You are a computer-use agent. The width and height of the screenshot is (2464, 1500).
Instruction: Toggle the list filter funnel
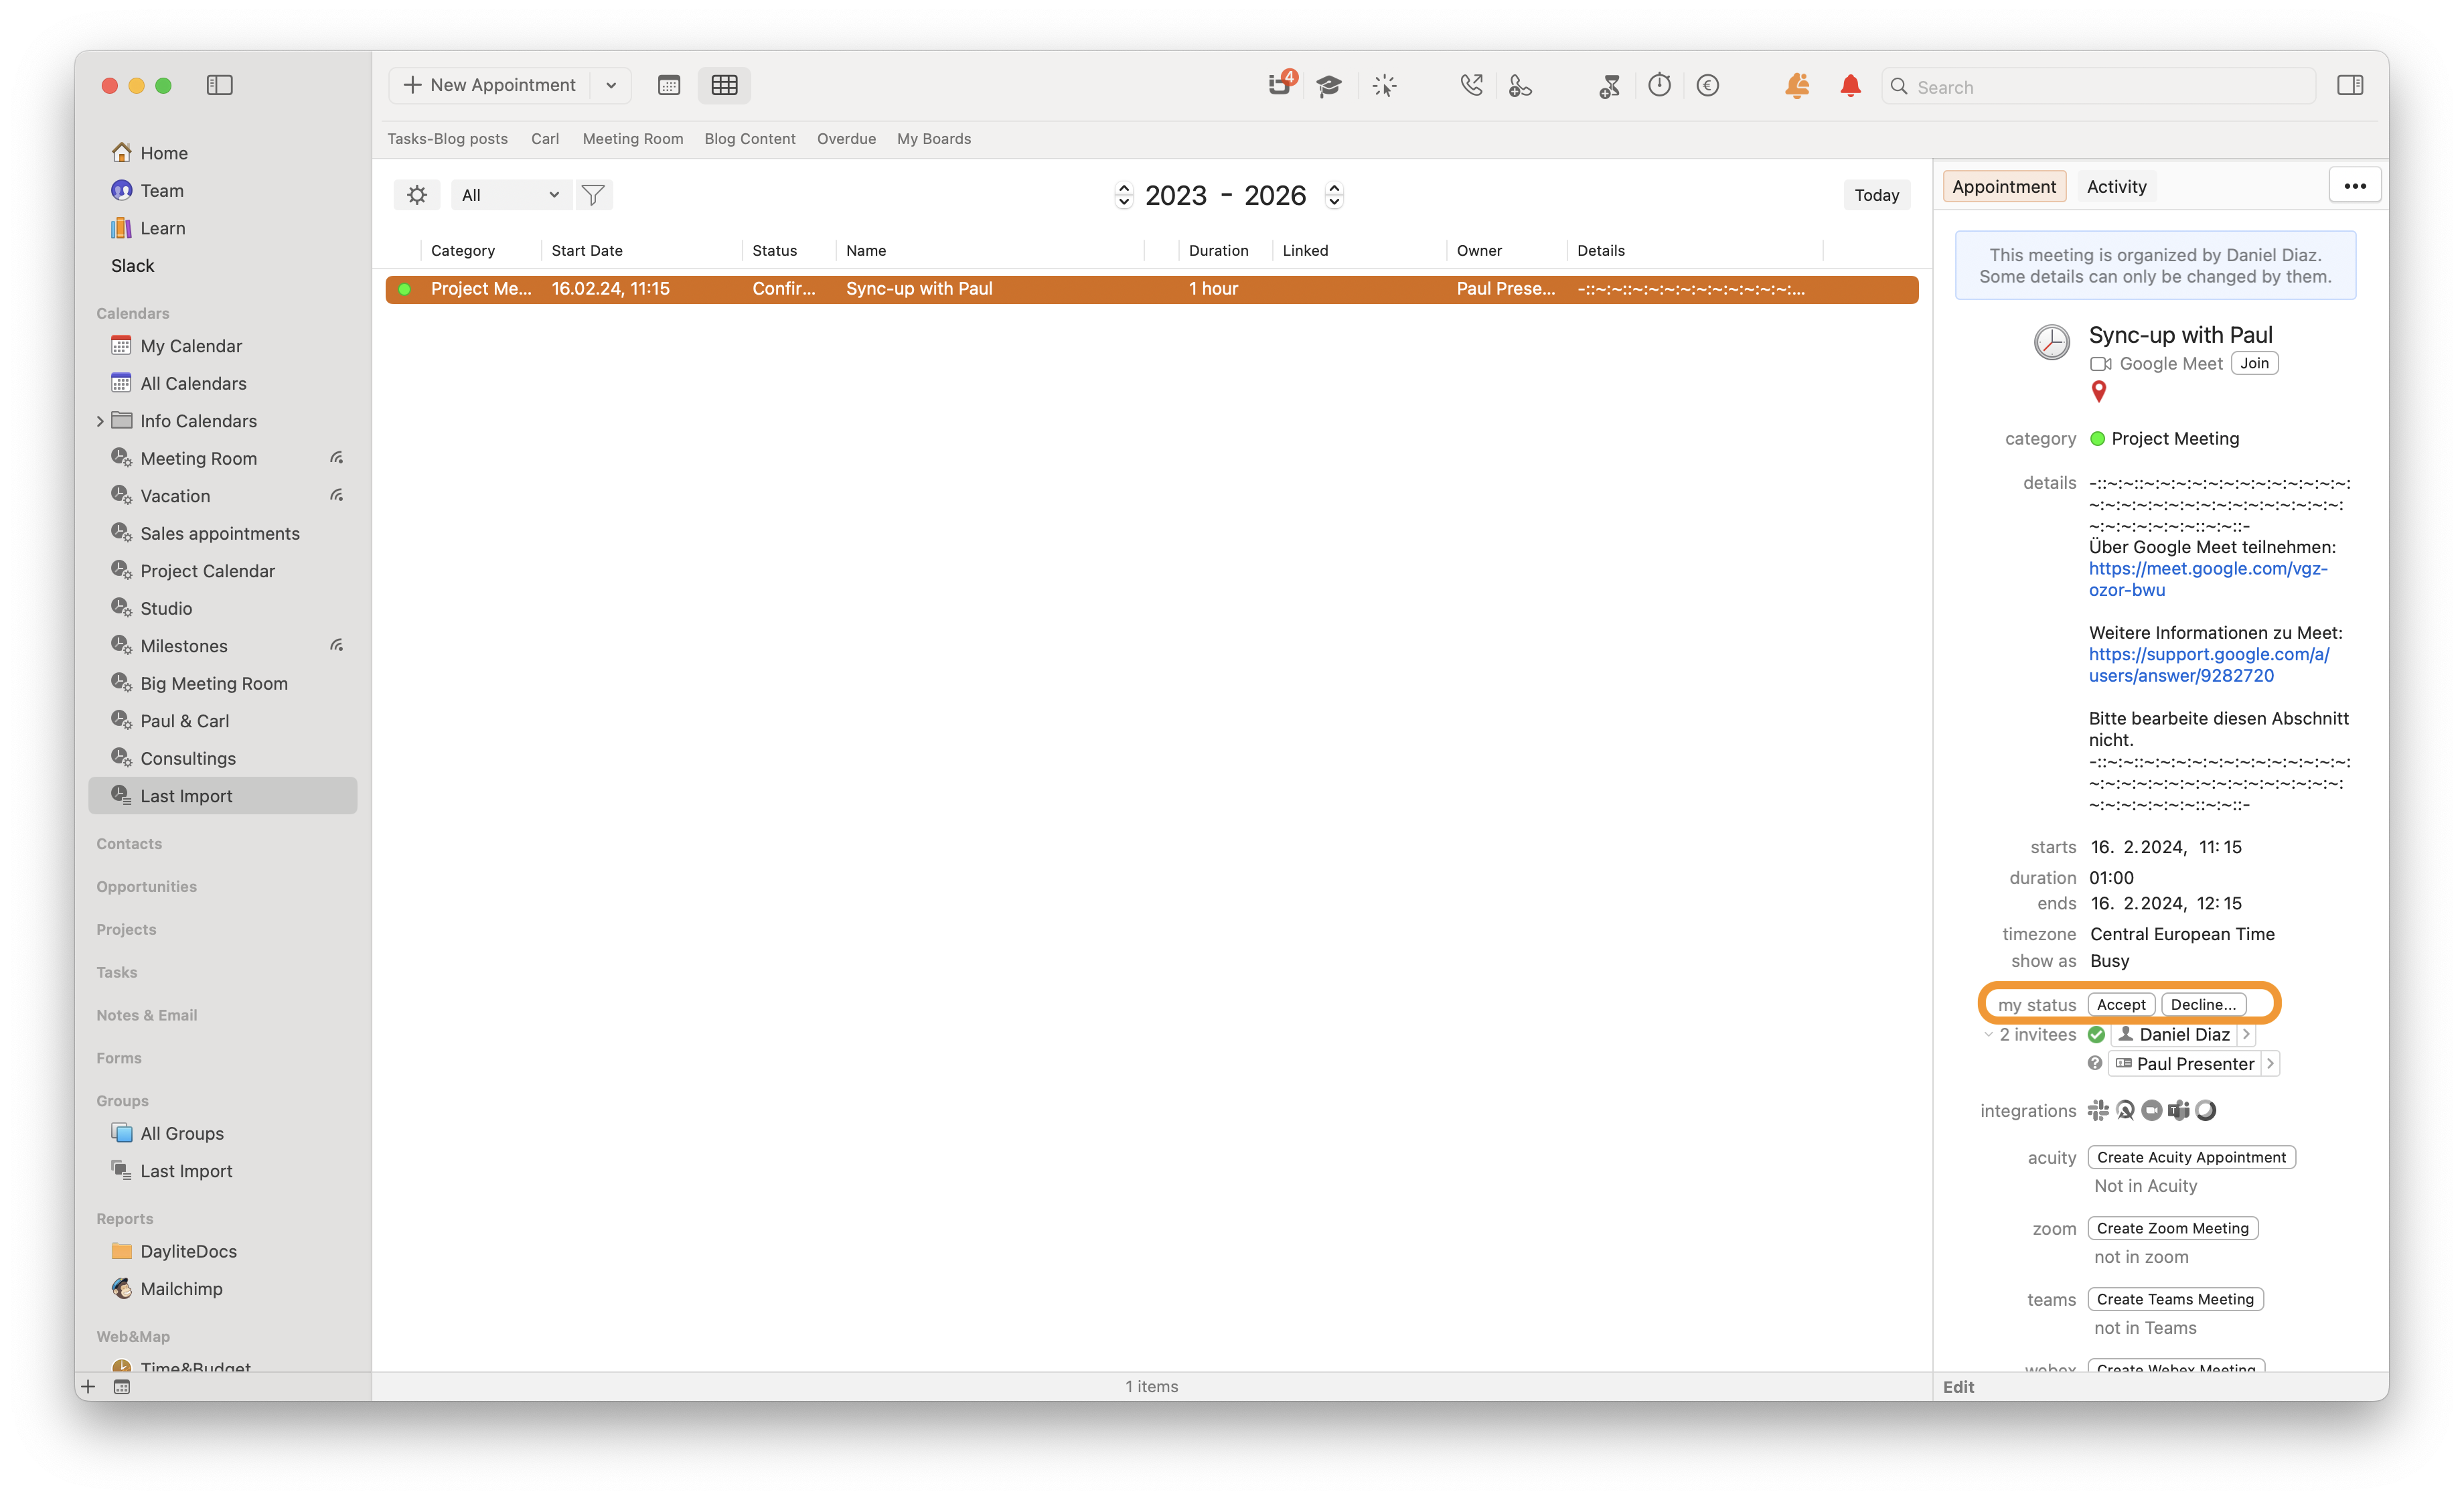coord(593,195)
